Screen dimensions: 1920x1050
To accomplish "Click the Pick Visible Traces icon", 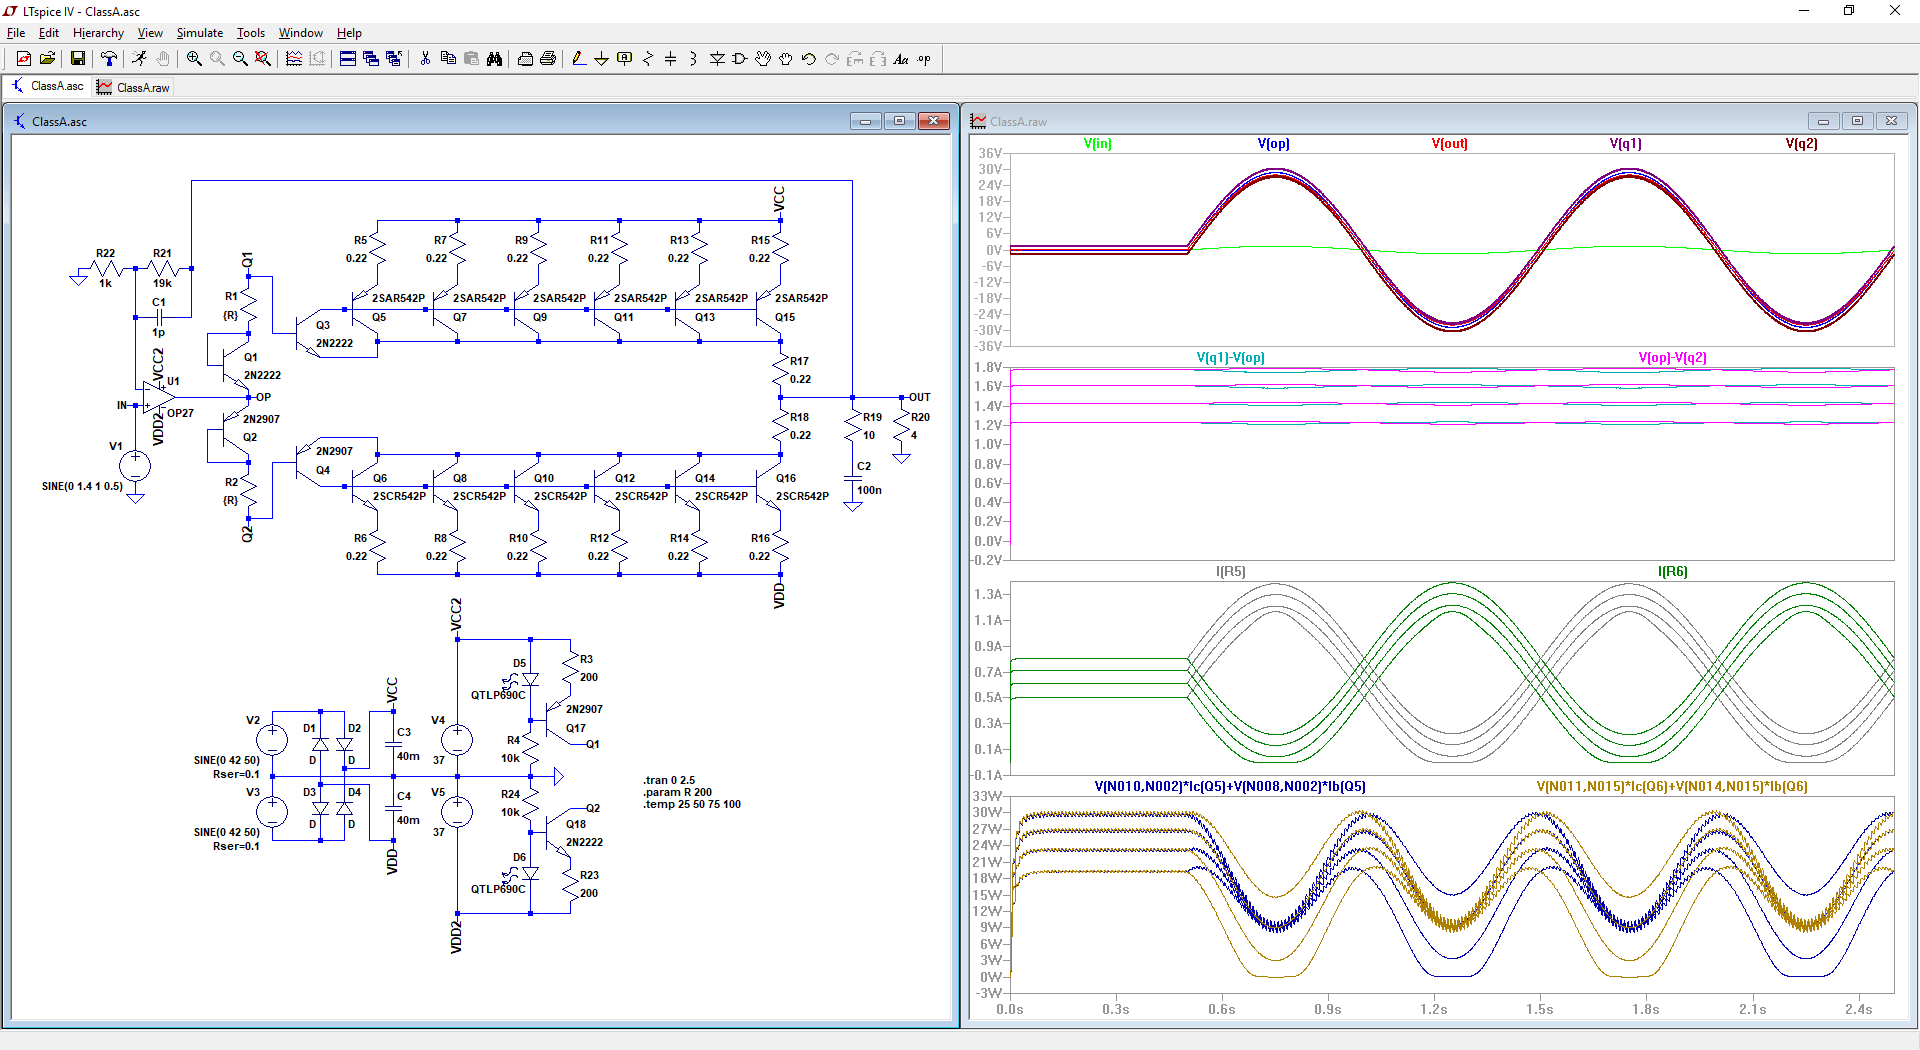I will pyautogui.click(x=294, y=59).
